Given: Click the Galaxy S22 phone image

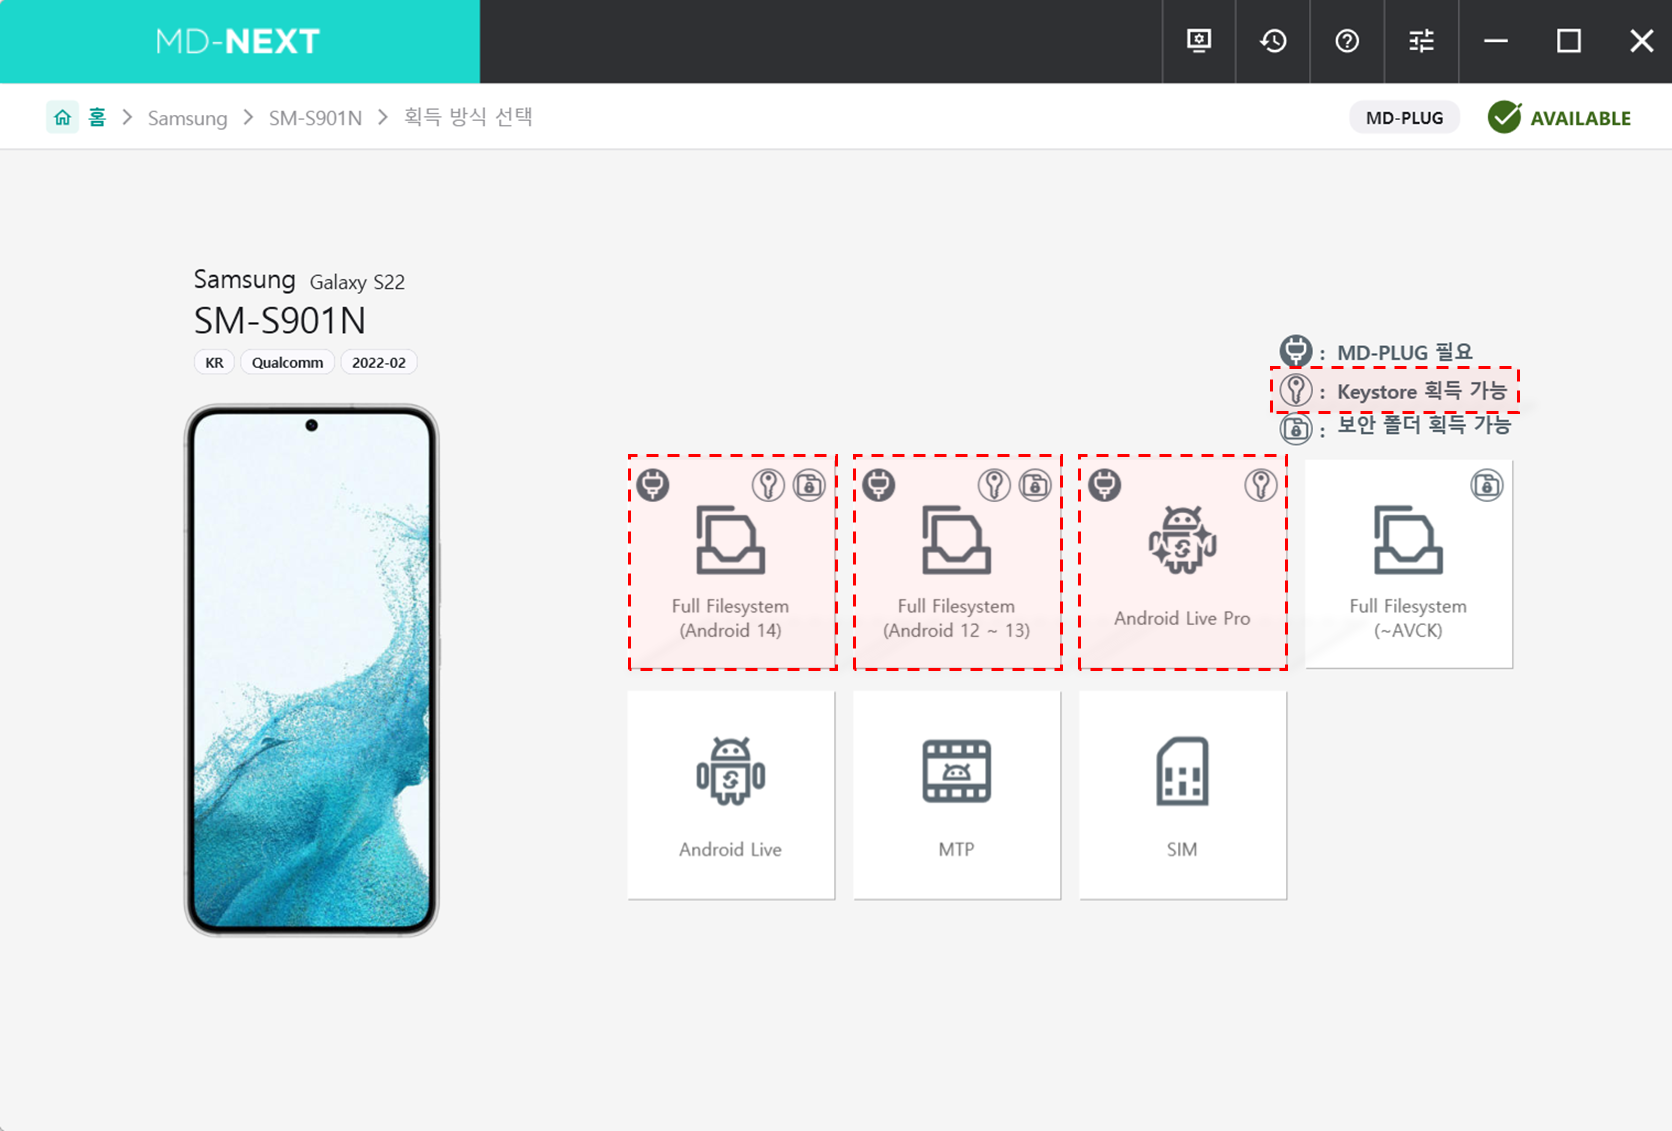Looking at the screenshot, I should [x=312, y=670].
